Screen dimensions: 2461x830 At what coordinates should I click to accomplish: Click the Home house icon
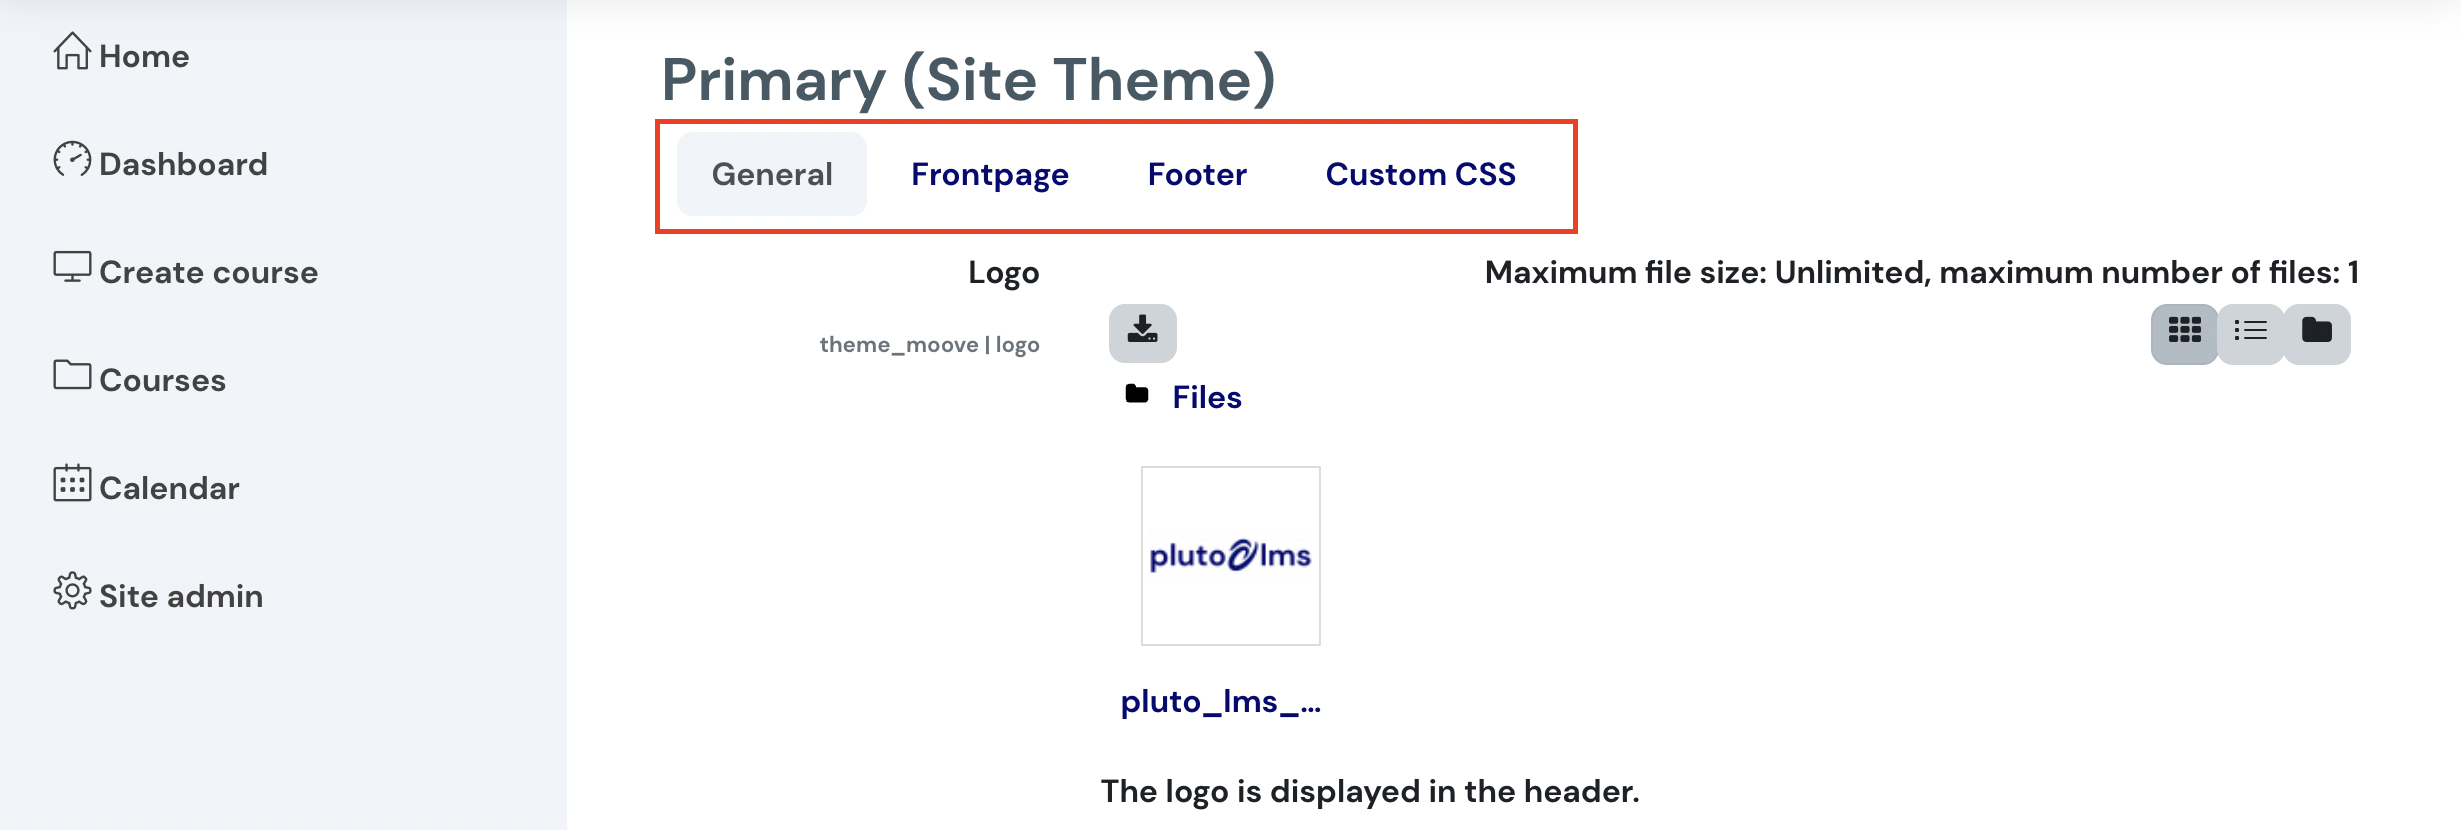click(x=72, y=51)
